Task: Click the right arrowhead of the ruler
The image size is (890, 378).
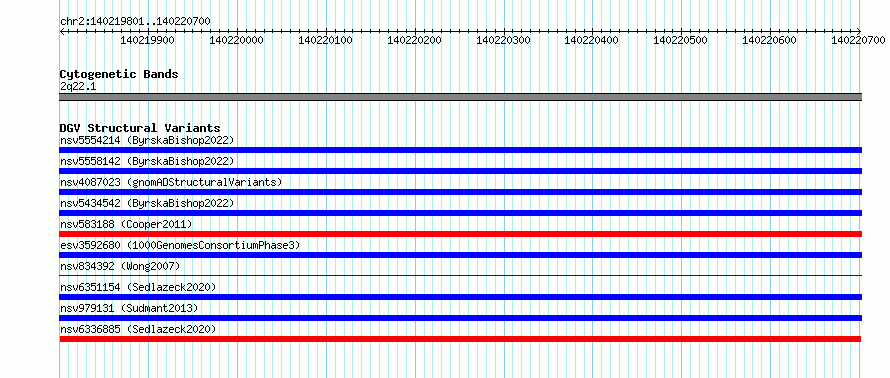Action: point(859,31)
